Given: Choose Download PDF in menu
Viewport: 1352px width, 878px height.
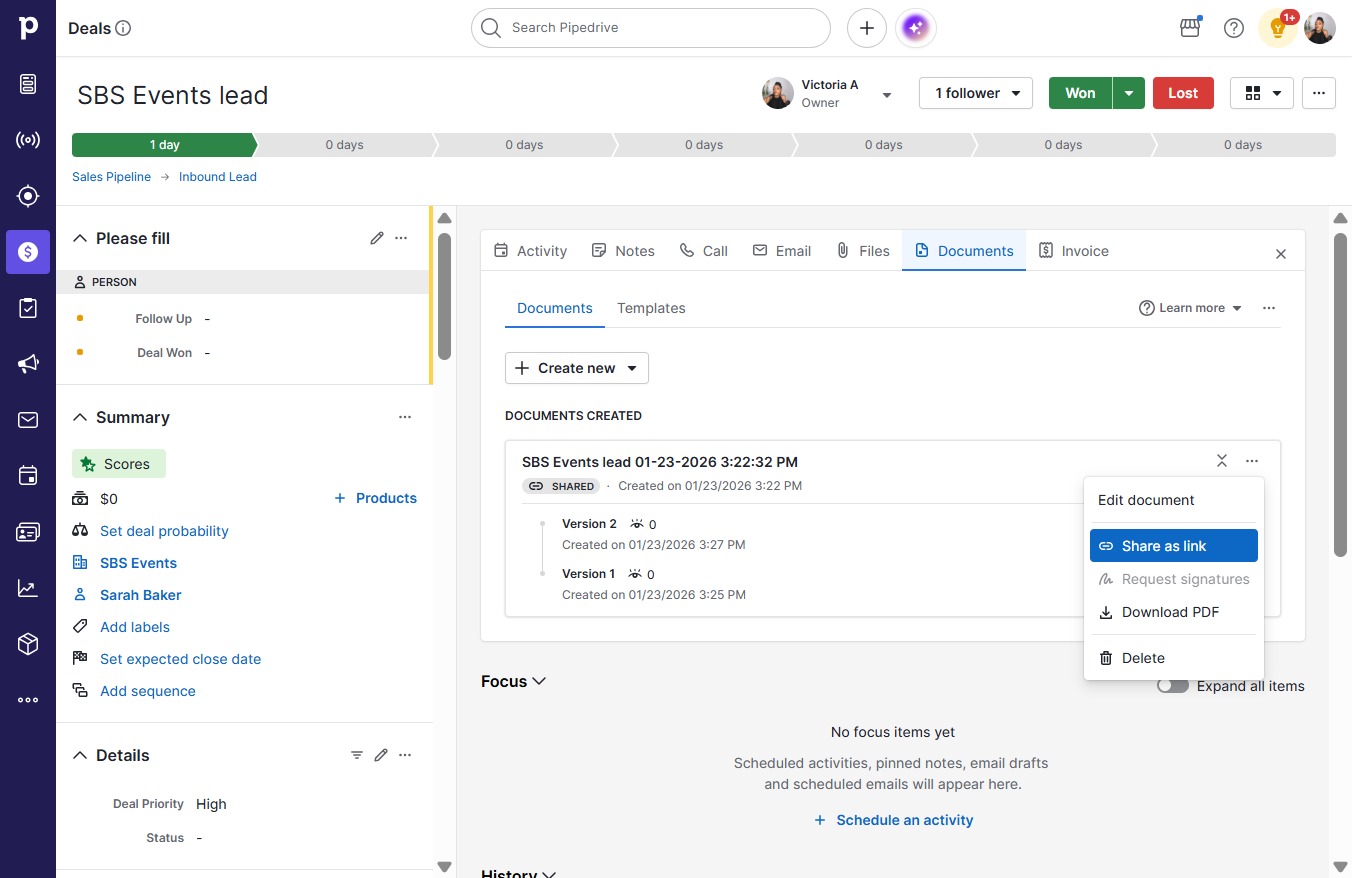Looking at the screenshot, I should [1174, 612].
